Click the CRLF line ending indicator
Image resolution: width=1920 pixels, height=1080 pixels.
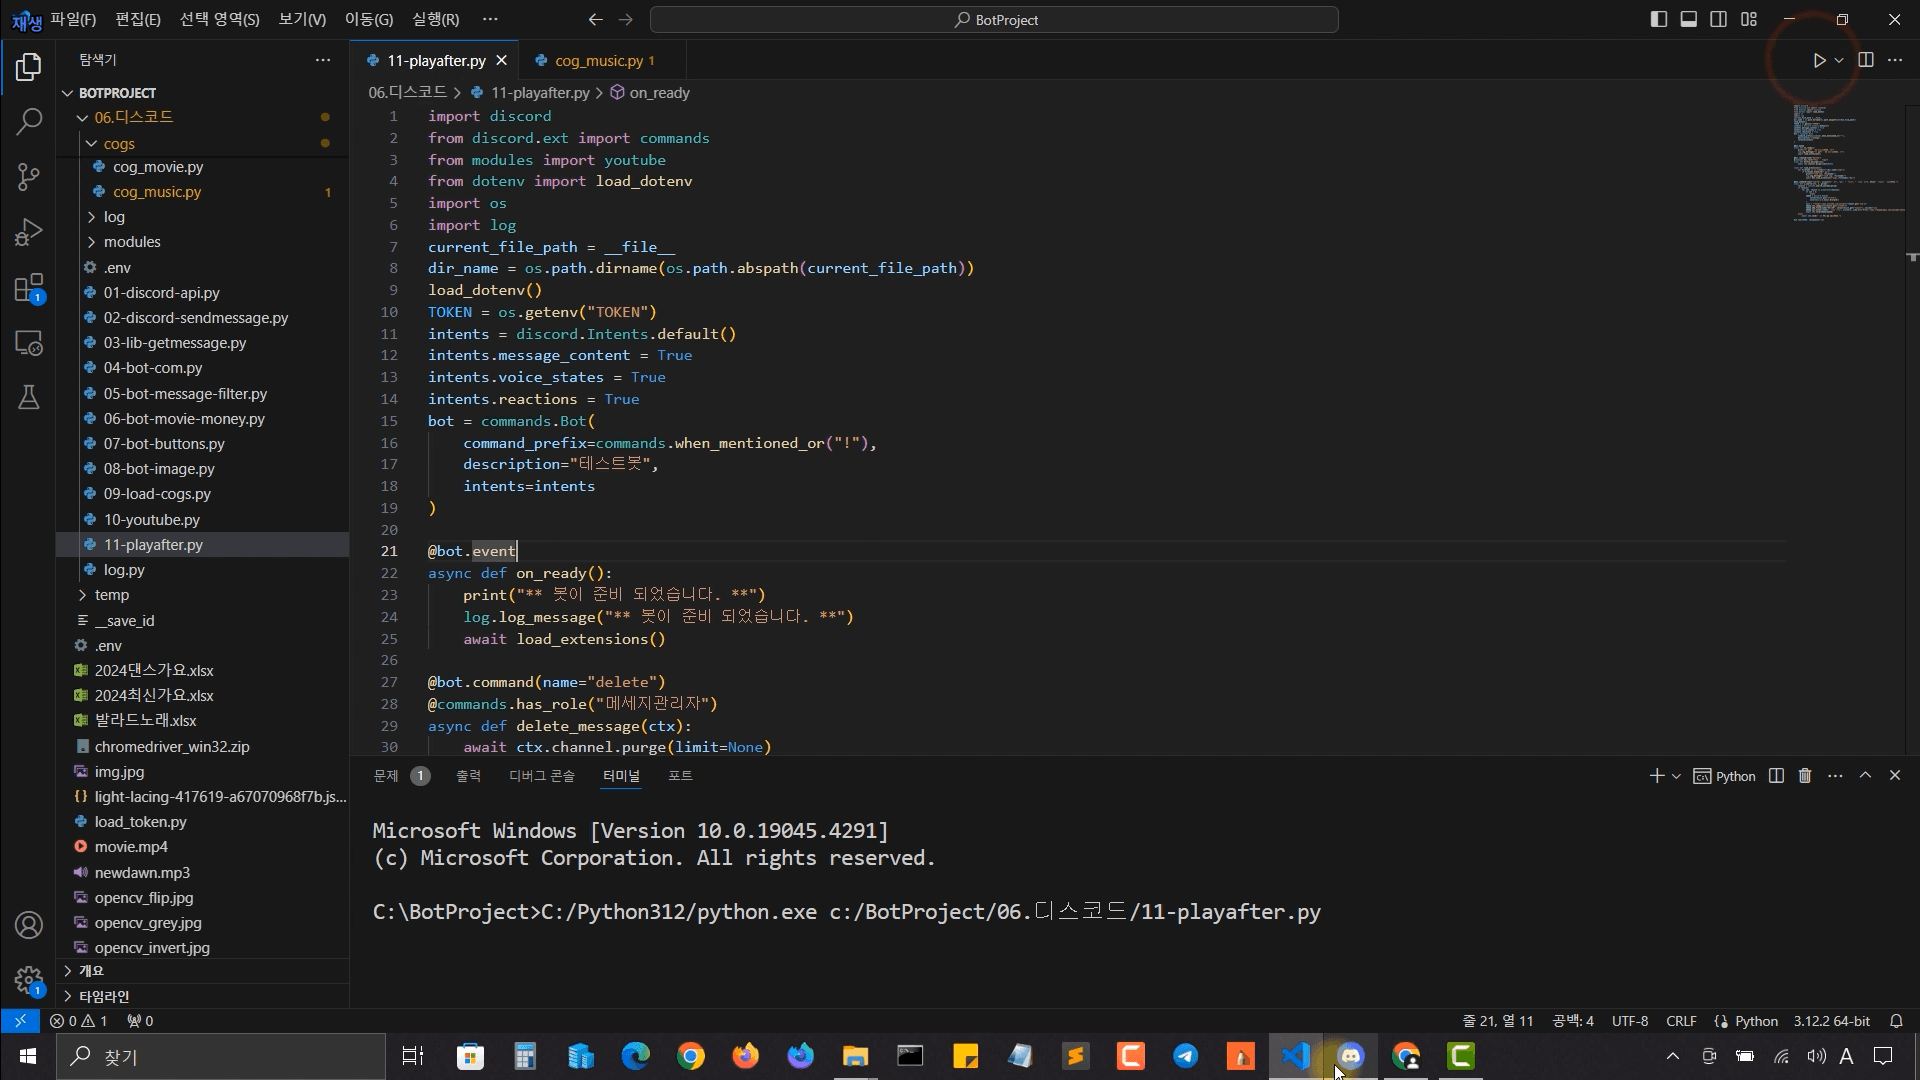click(x=1681, y=1021)
